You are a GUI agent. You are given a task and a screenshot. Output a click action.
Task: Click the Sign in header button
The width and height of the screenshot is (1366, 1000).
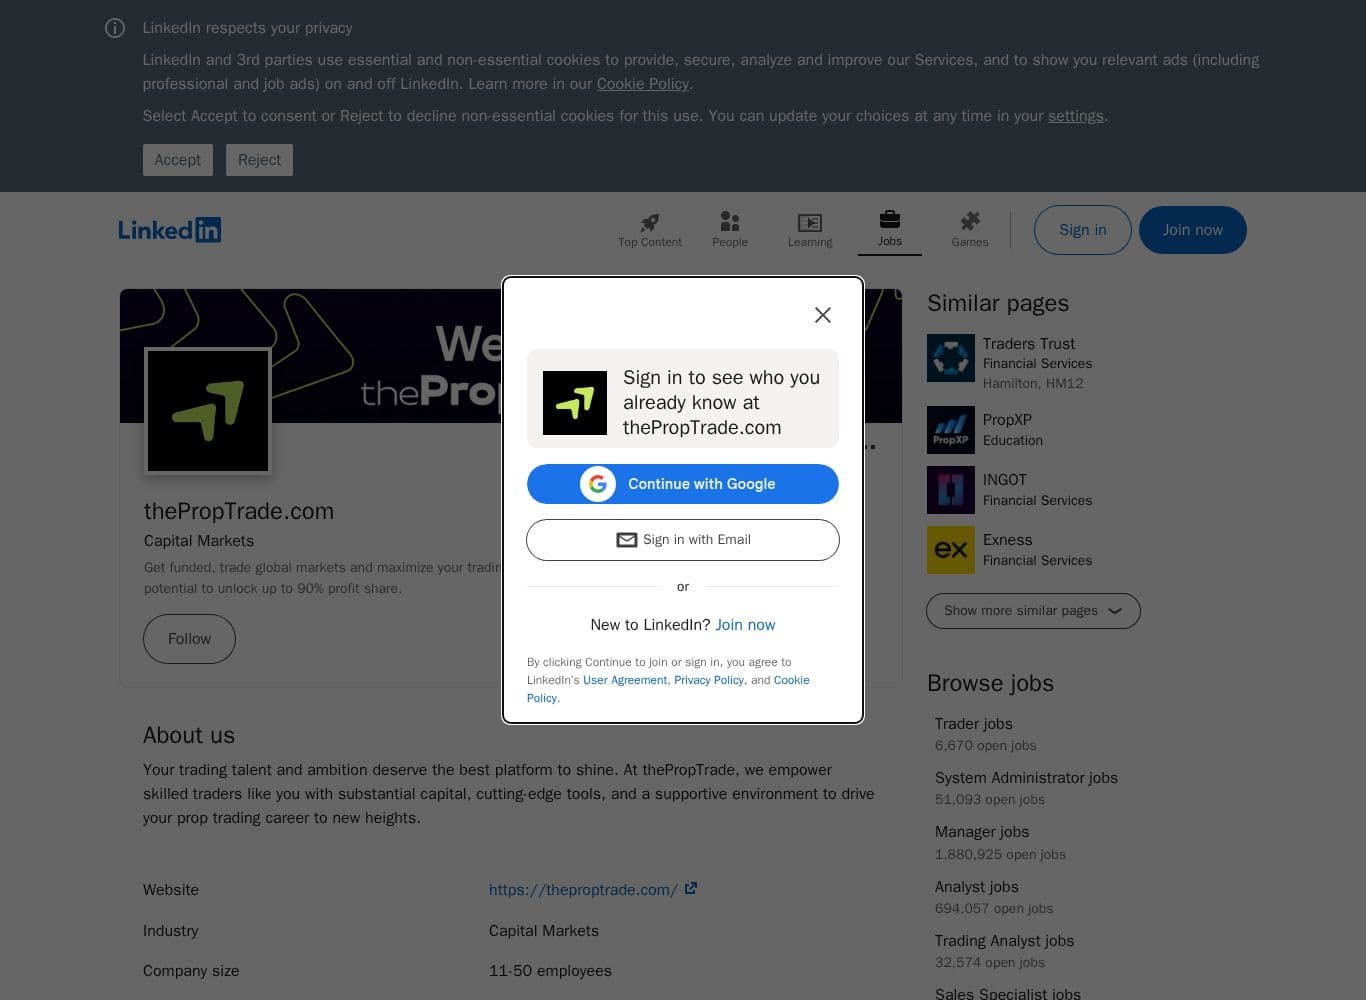[1083, 230]
